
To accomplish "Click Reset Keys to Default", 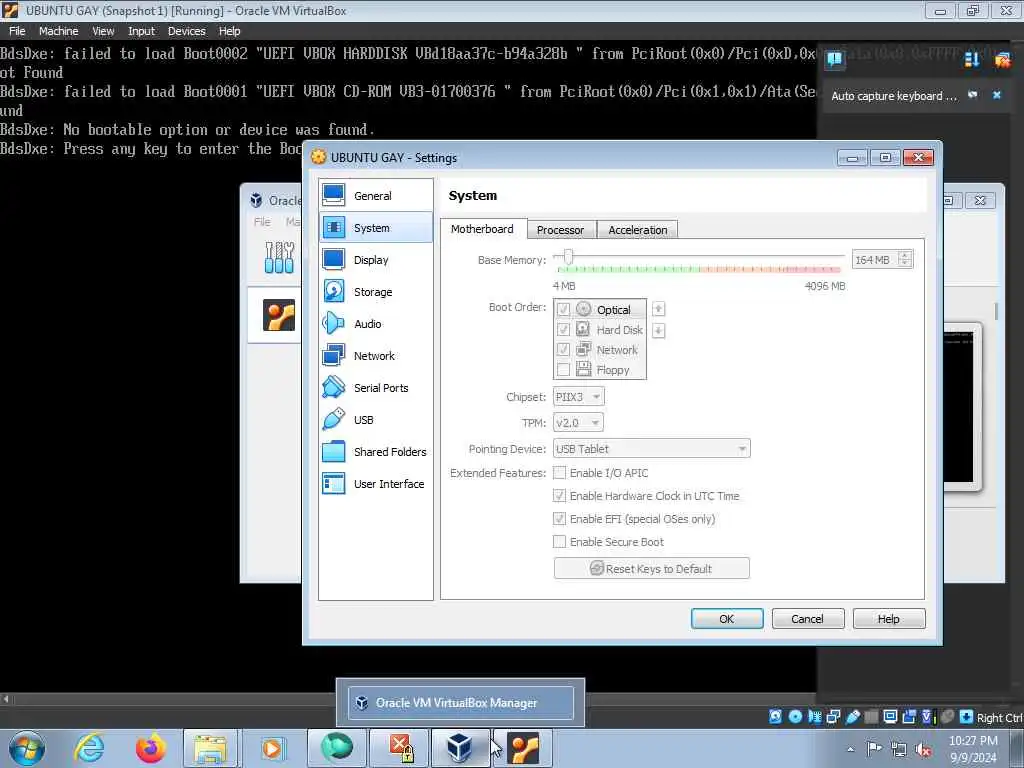I will (652, 568).
